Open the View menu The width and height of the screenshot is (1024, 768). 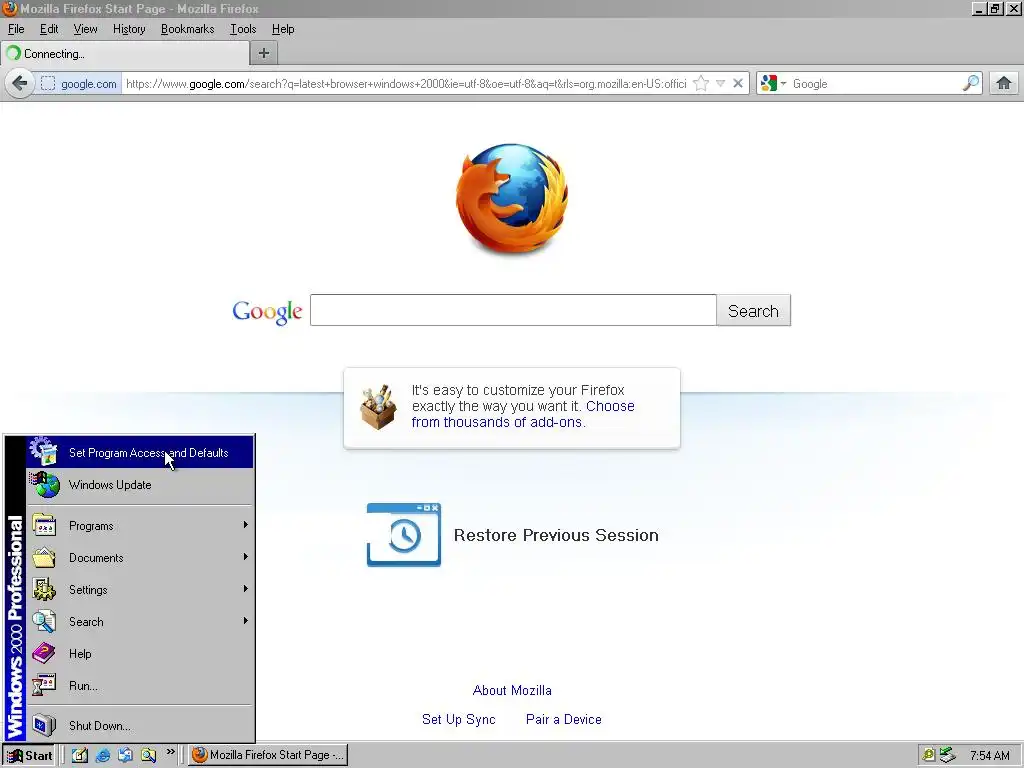tap(85, 29)
